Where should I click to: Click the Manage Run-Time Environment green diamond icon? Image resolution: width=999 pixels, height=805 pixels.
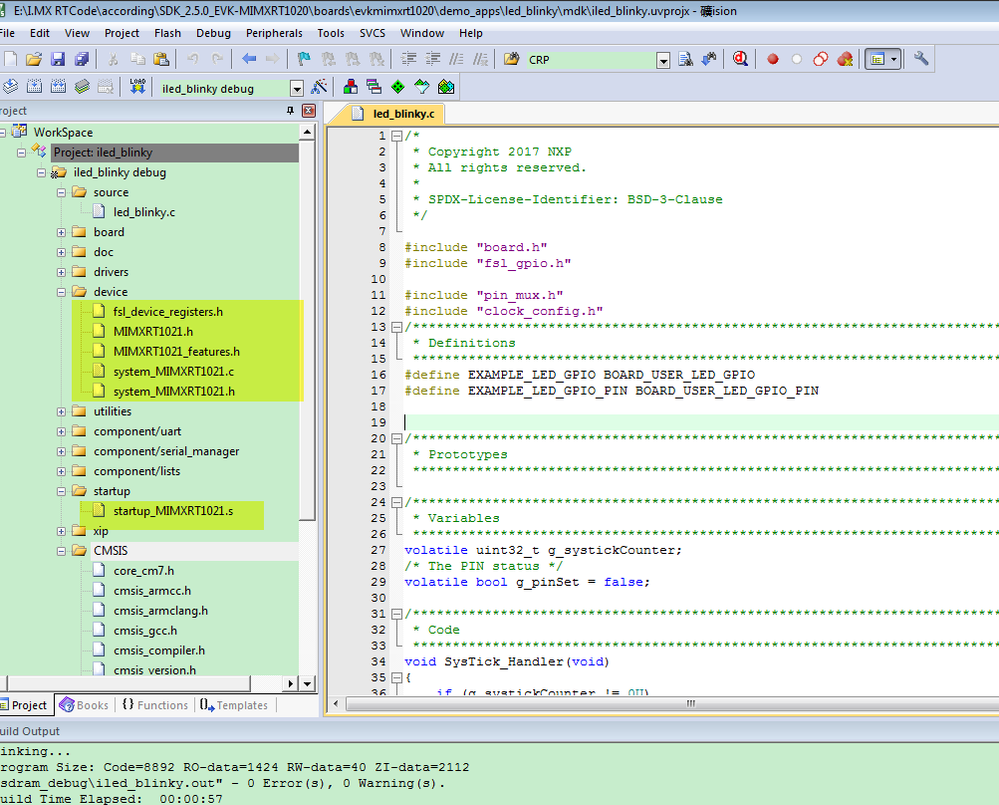point(398,87)
